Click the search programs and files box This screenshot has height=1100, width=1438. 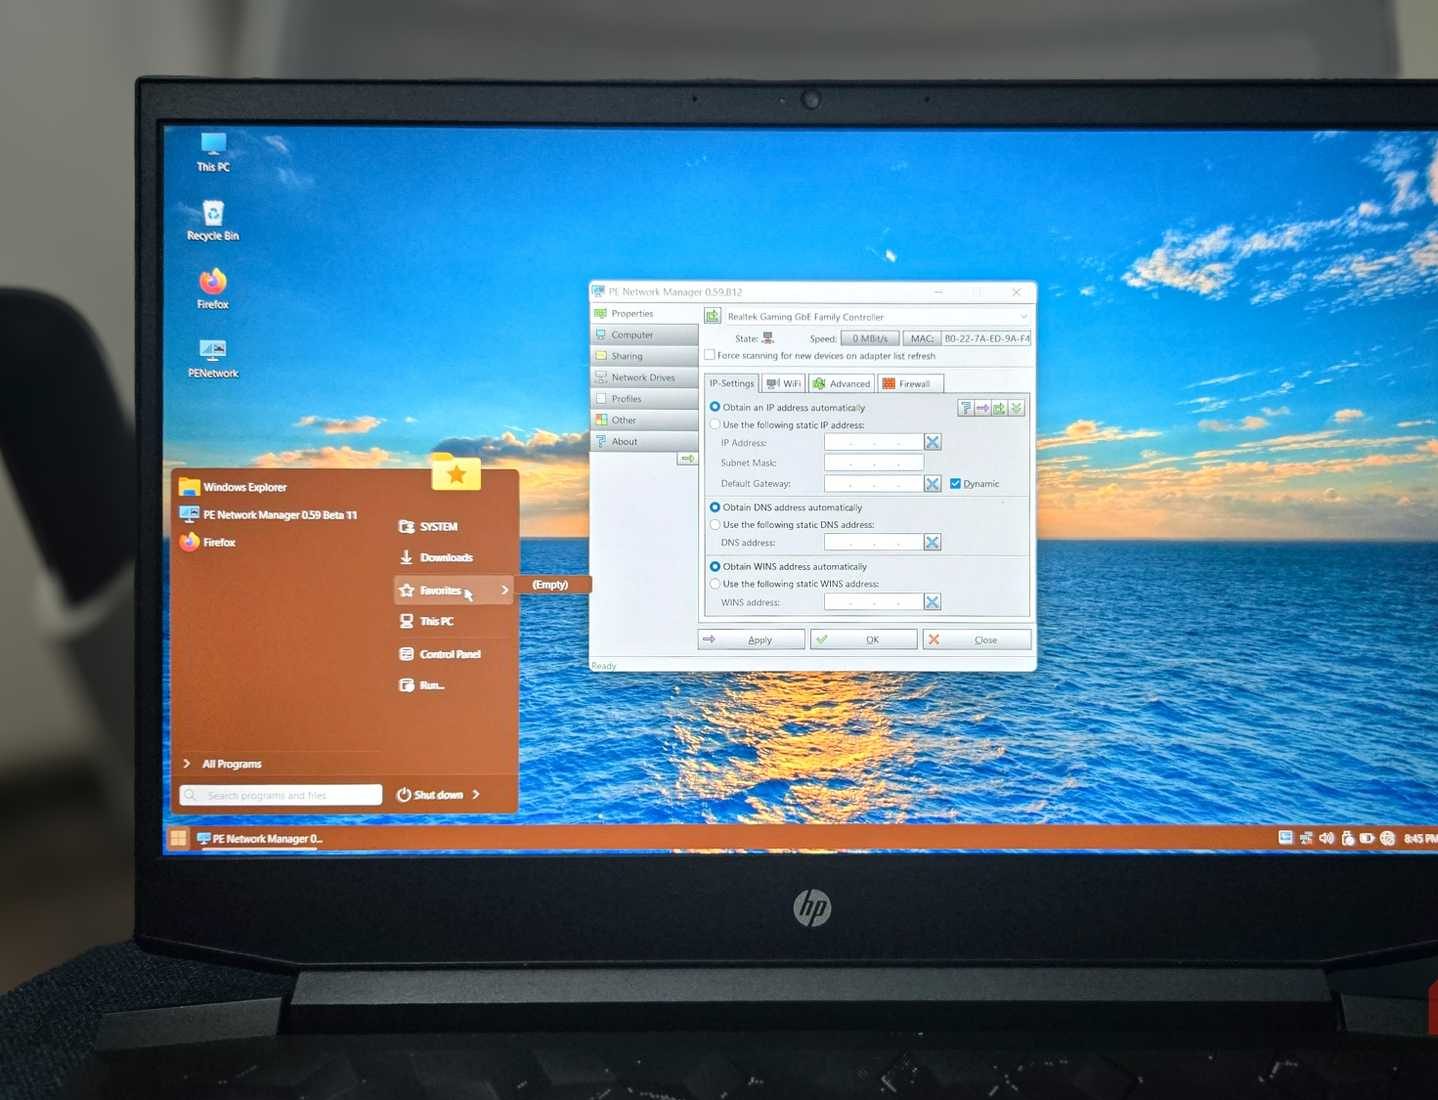[280, 794]
